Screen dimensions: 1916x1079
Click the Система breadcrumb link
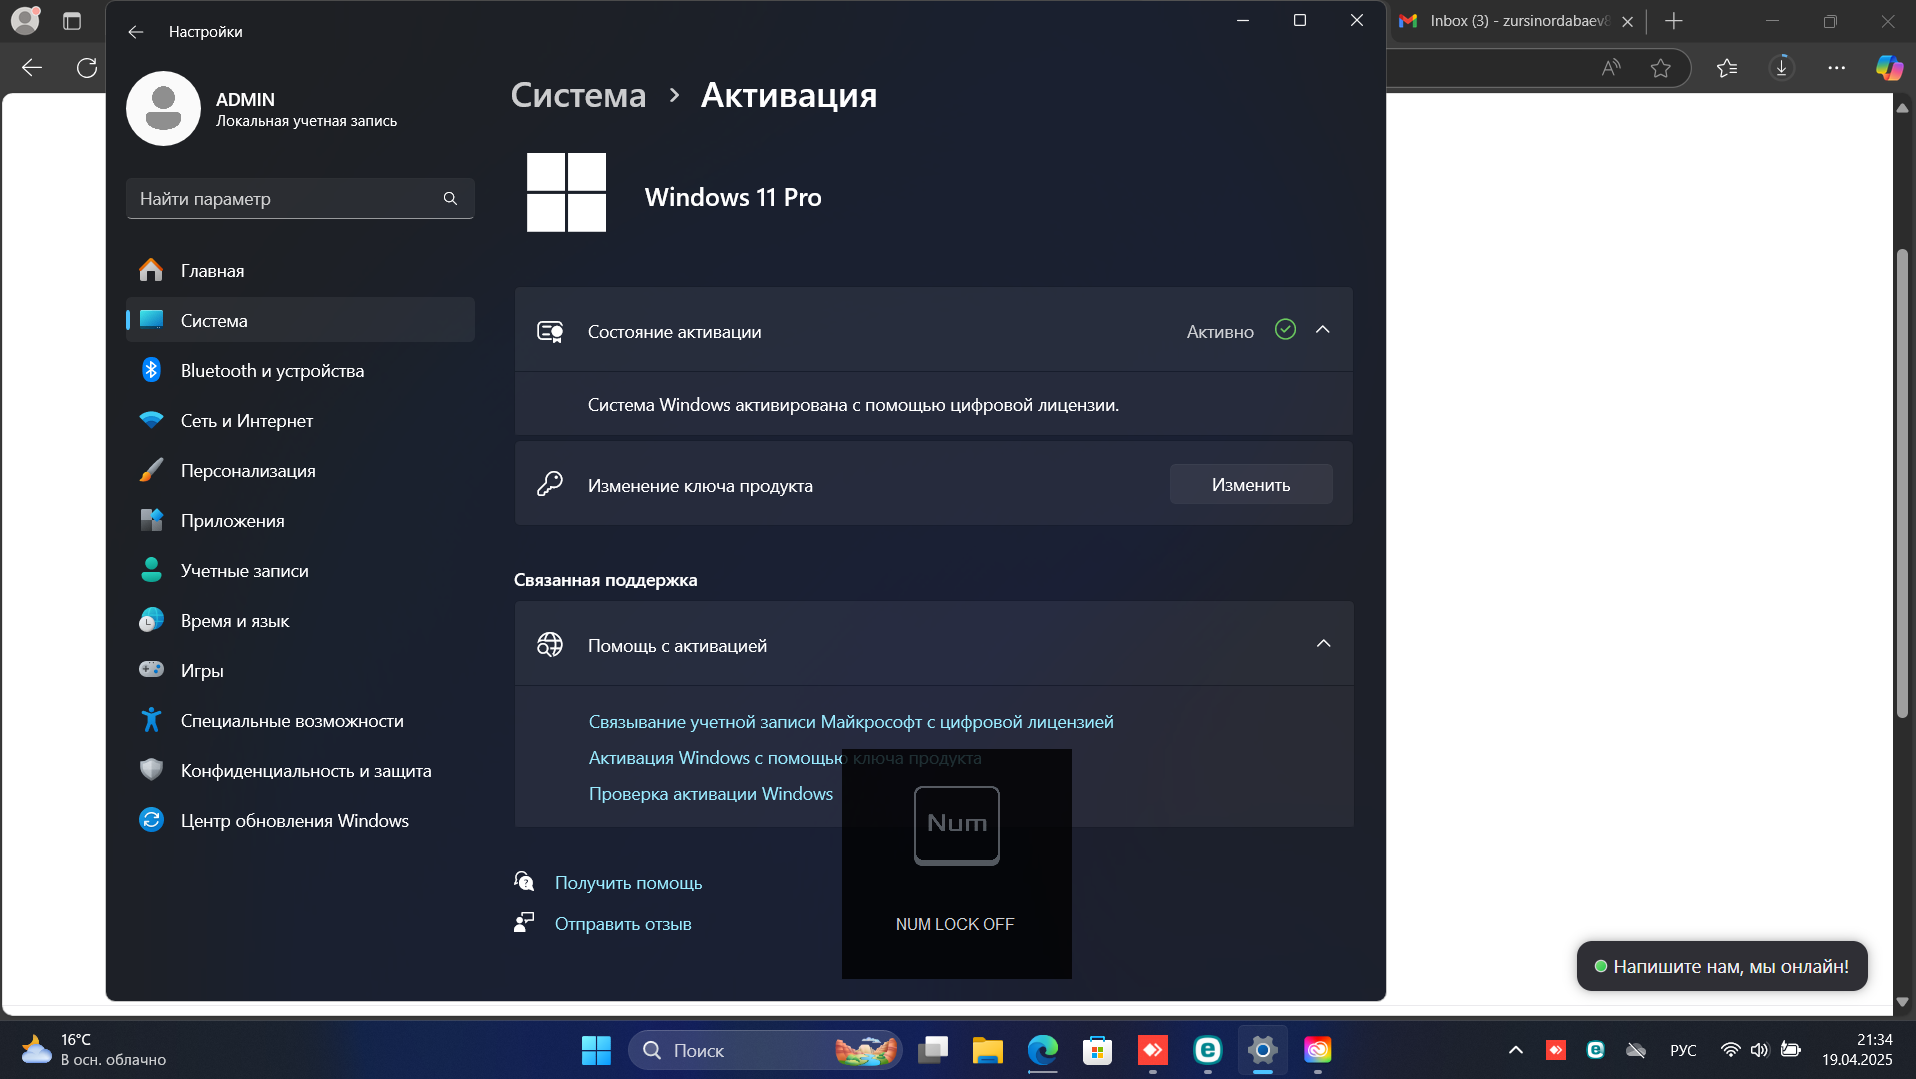click(578, 95)
